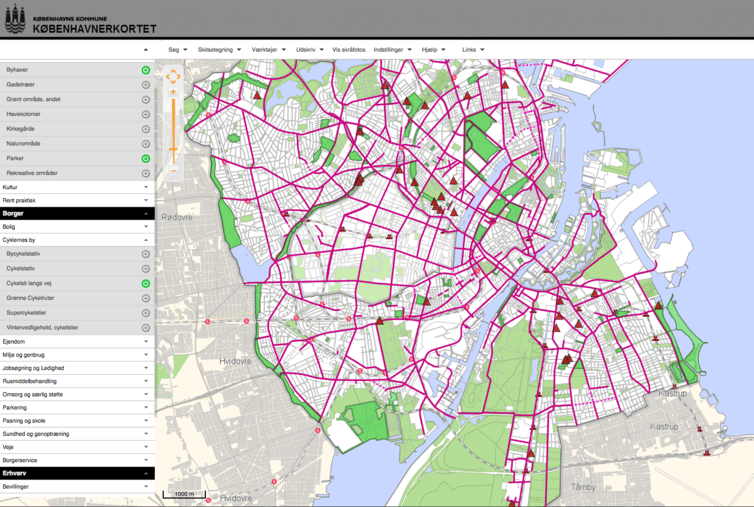754x507 pixels.
Task: Expand the Bolig category
Action: pyautogui.click(x=77, y=227)
